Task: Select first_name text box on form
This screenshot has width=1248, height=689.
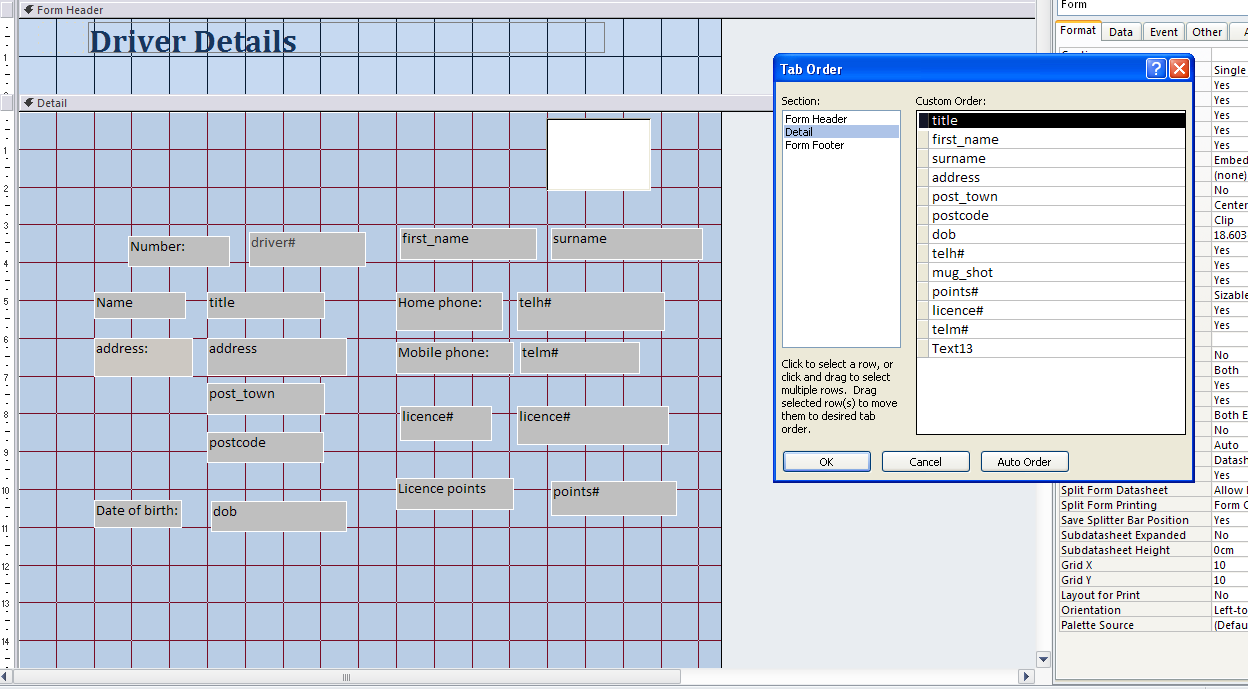Action: (468, 243)
